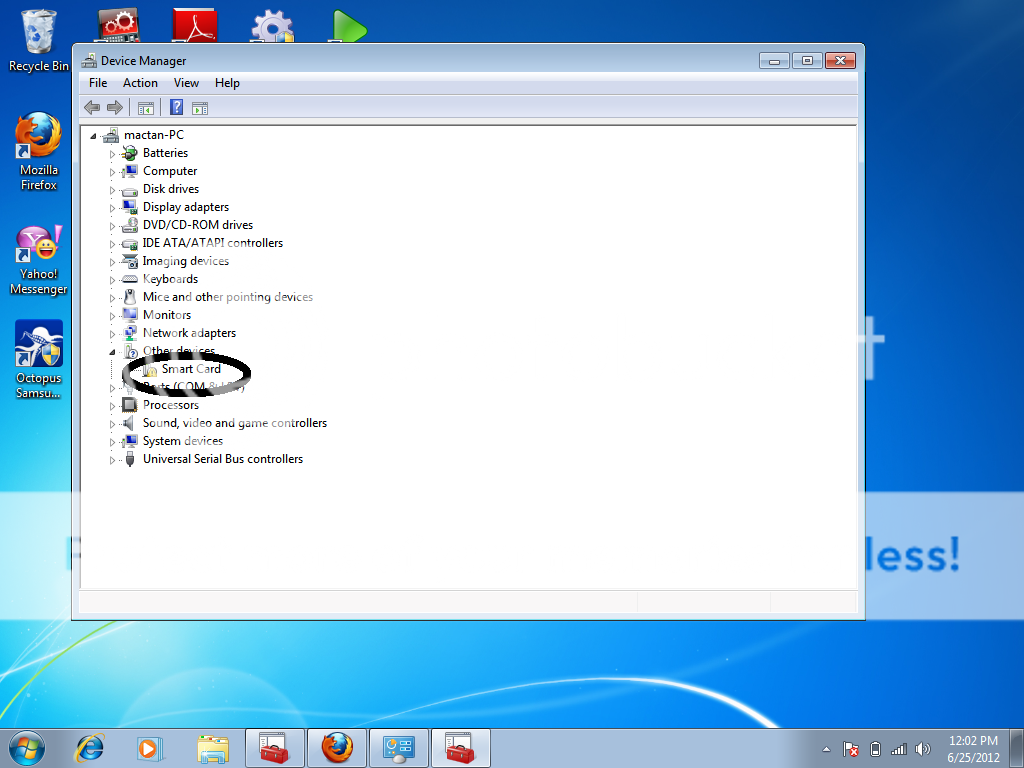Click the volume speaker icon in tray
1024x768 pixels.
pyautogui.click(x=922, y=748)
